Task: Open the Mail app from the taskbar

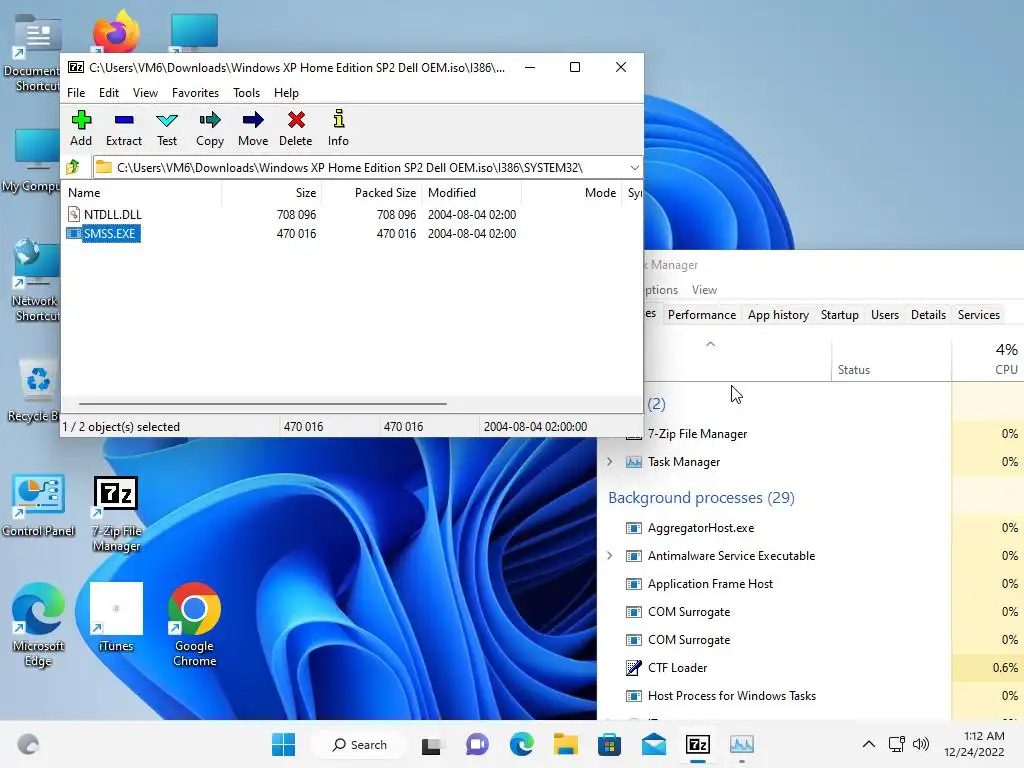Action: tap(654, 744)
